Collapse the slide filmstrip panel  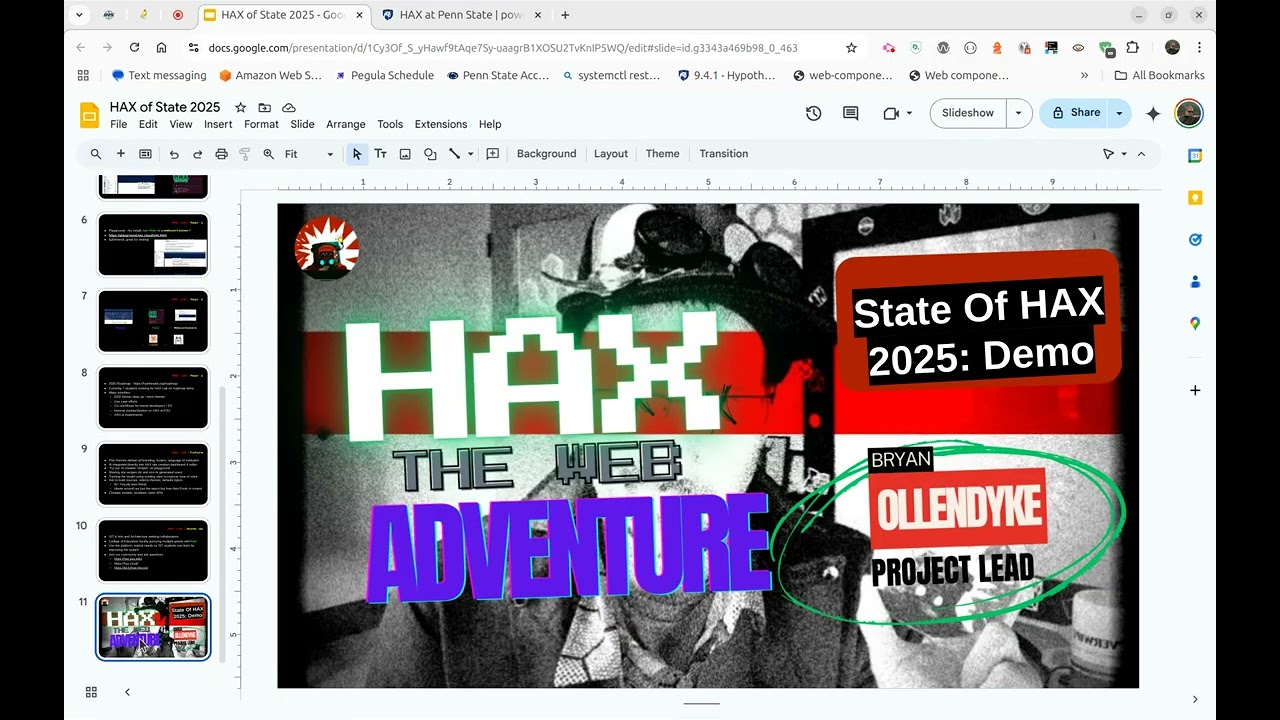(127, 692)
